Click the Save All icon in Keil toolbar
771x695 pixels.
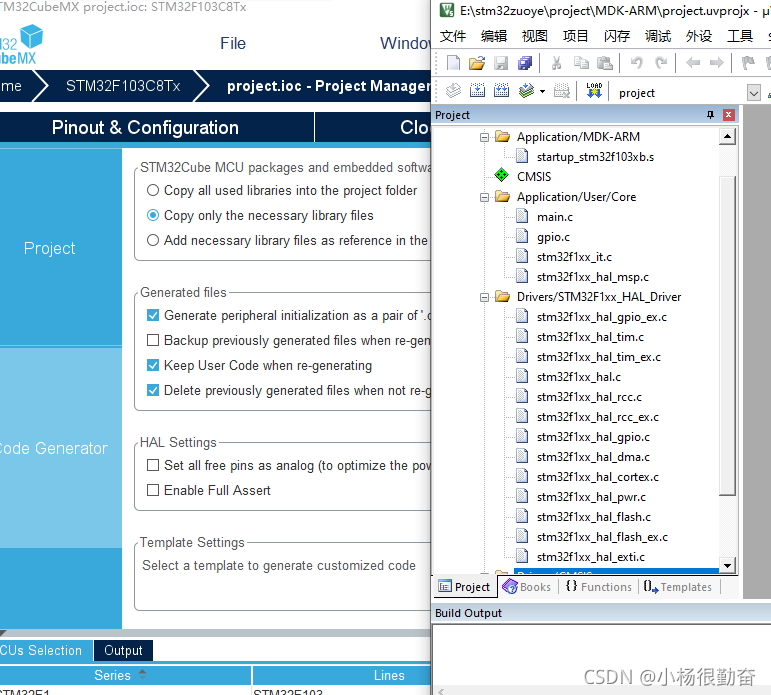[525, 63]
